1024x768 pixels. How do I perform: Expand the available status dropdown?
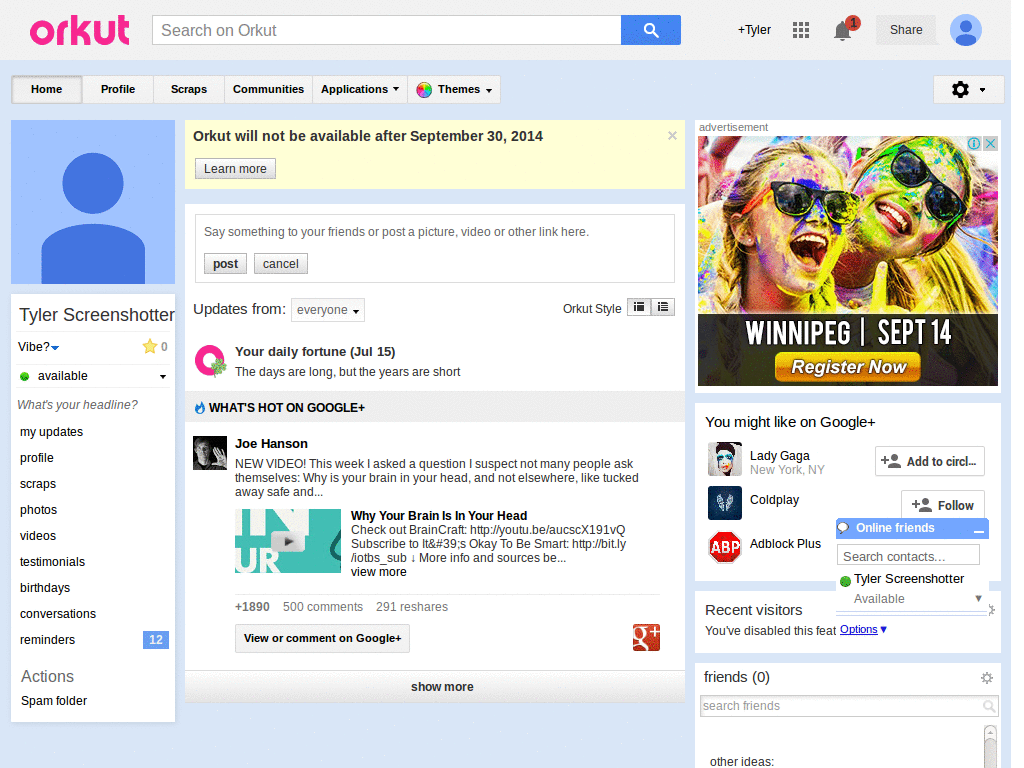(163, 376)
